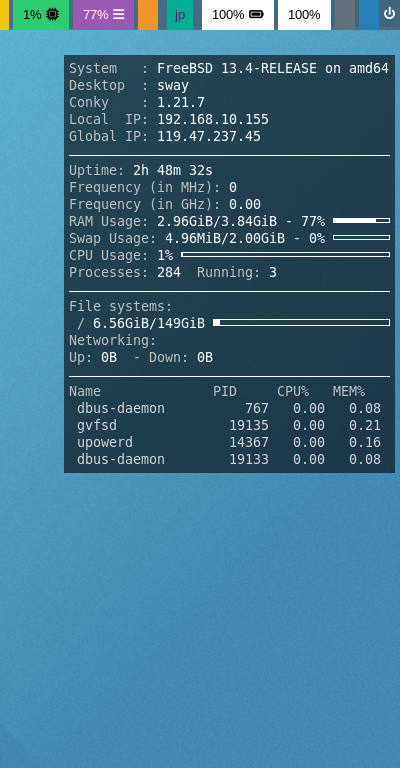
Task: Click the upowerd process name
Action: click(105, 442)
